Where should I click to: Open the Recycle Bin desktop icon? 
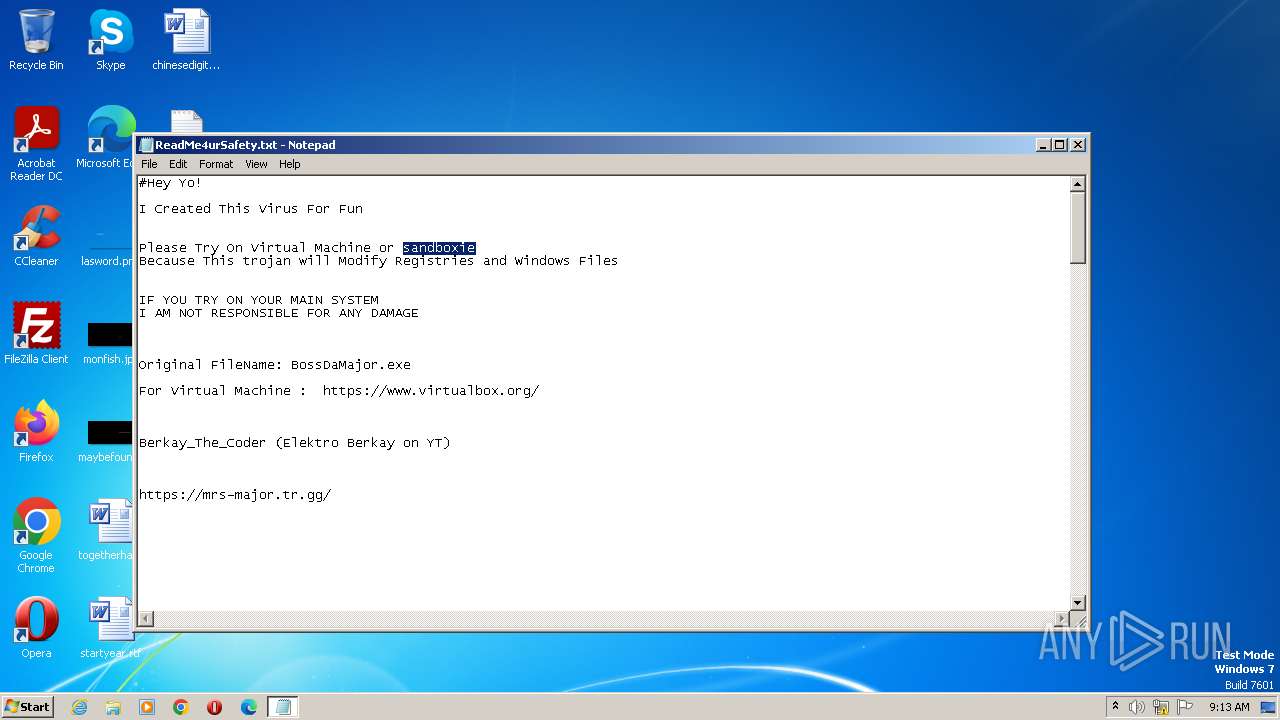36,40
